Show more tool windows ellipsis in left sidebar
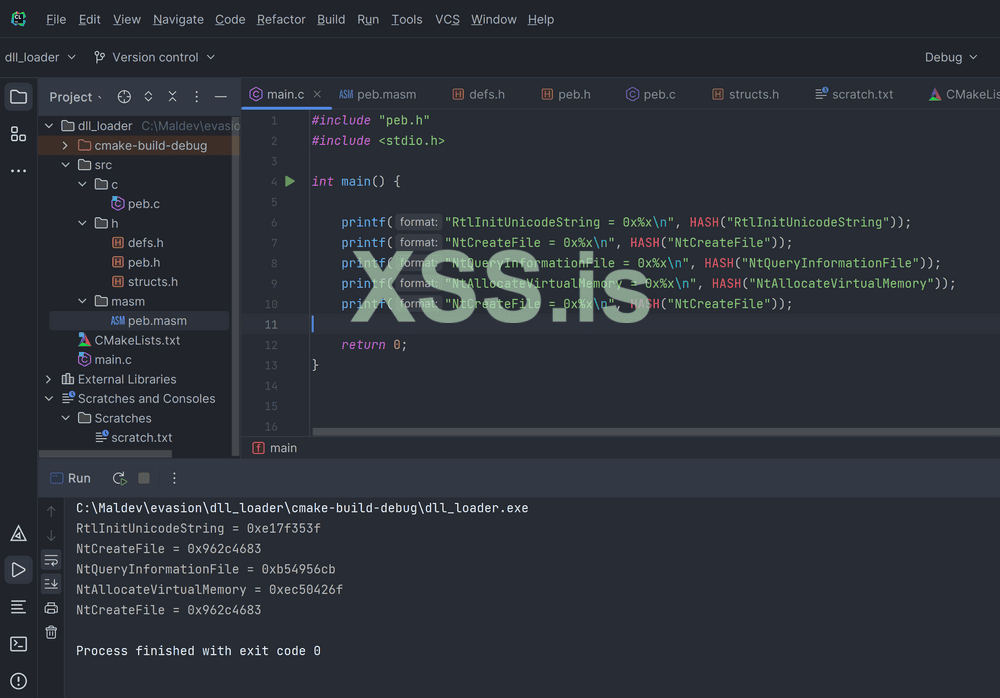The width and height of the screenshot is (1000, 698). (18, 171)
